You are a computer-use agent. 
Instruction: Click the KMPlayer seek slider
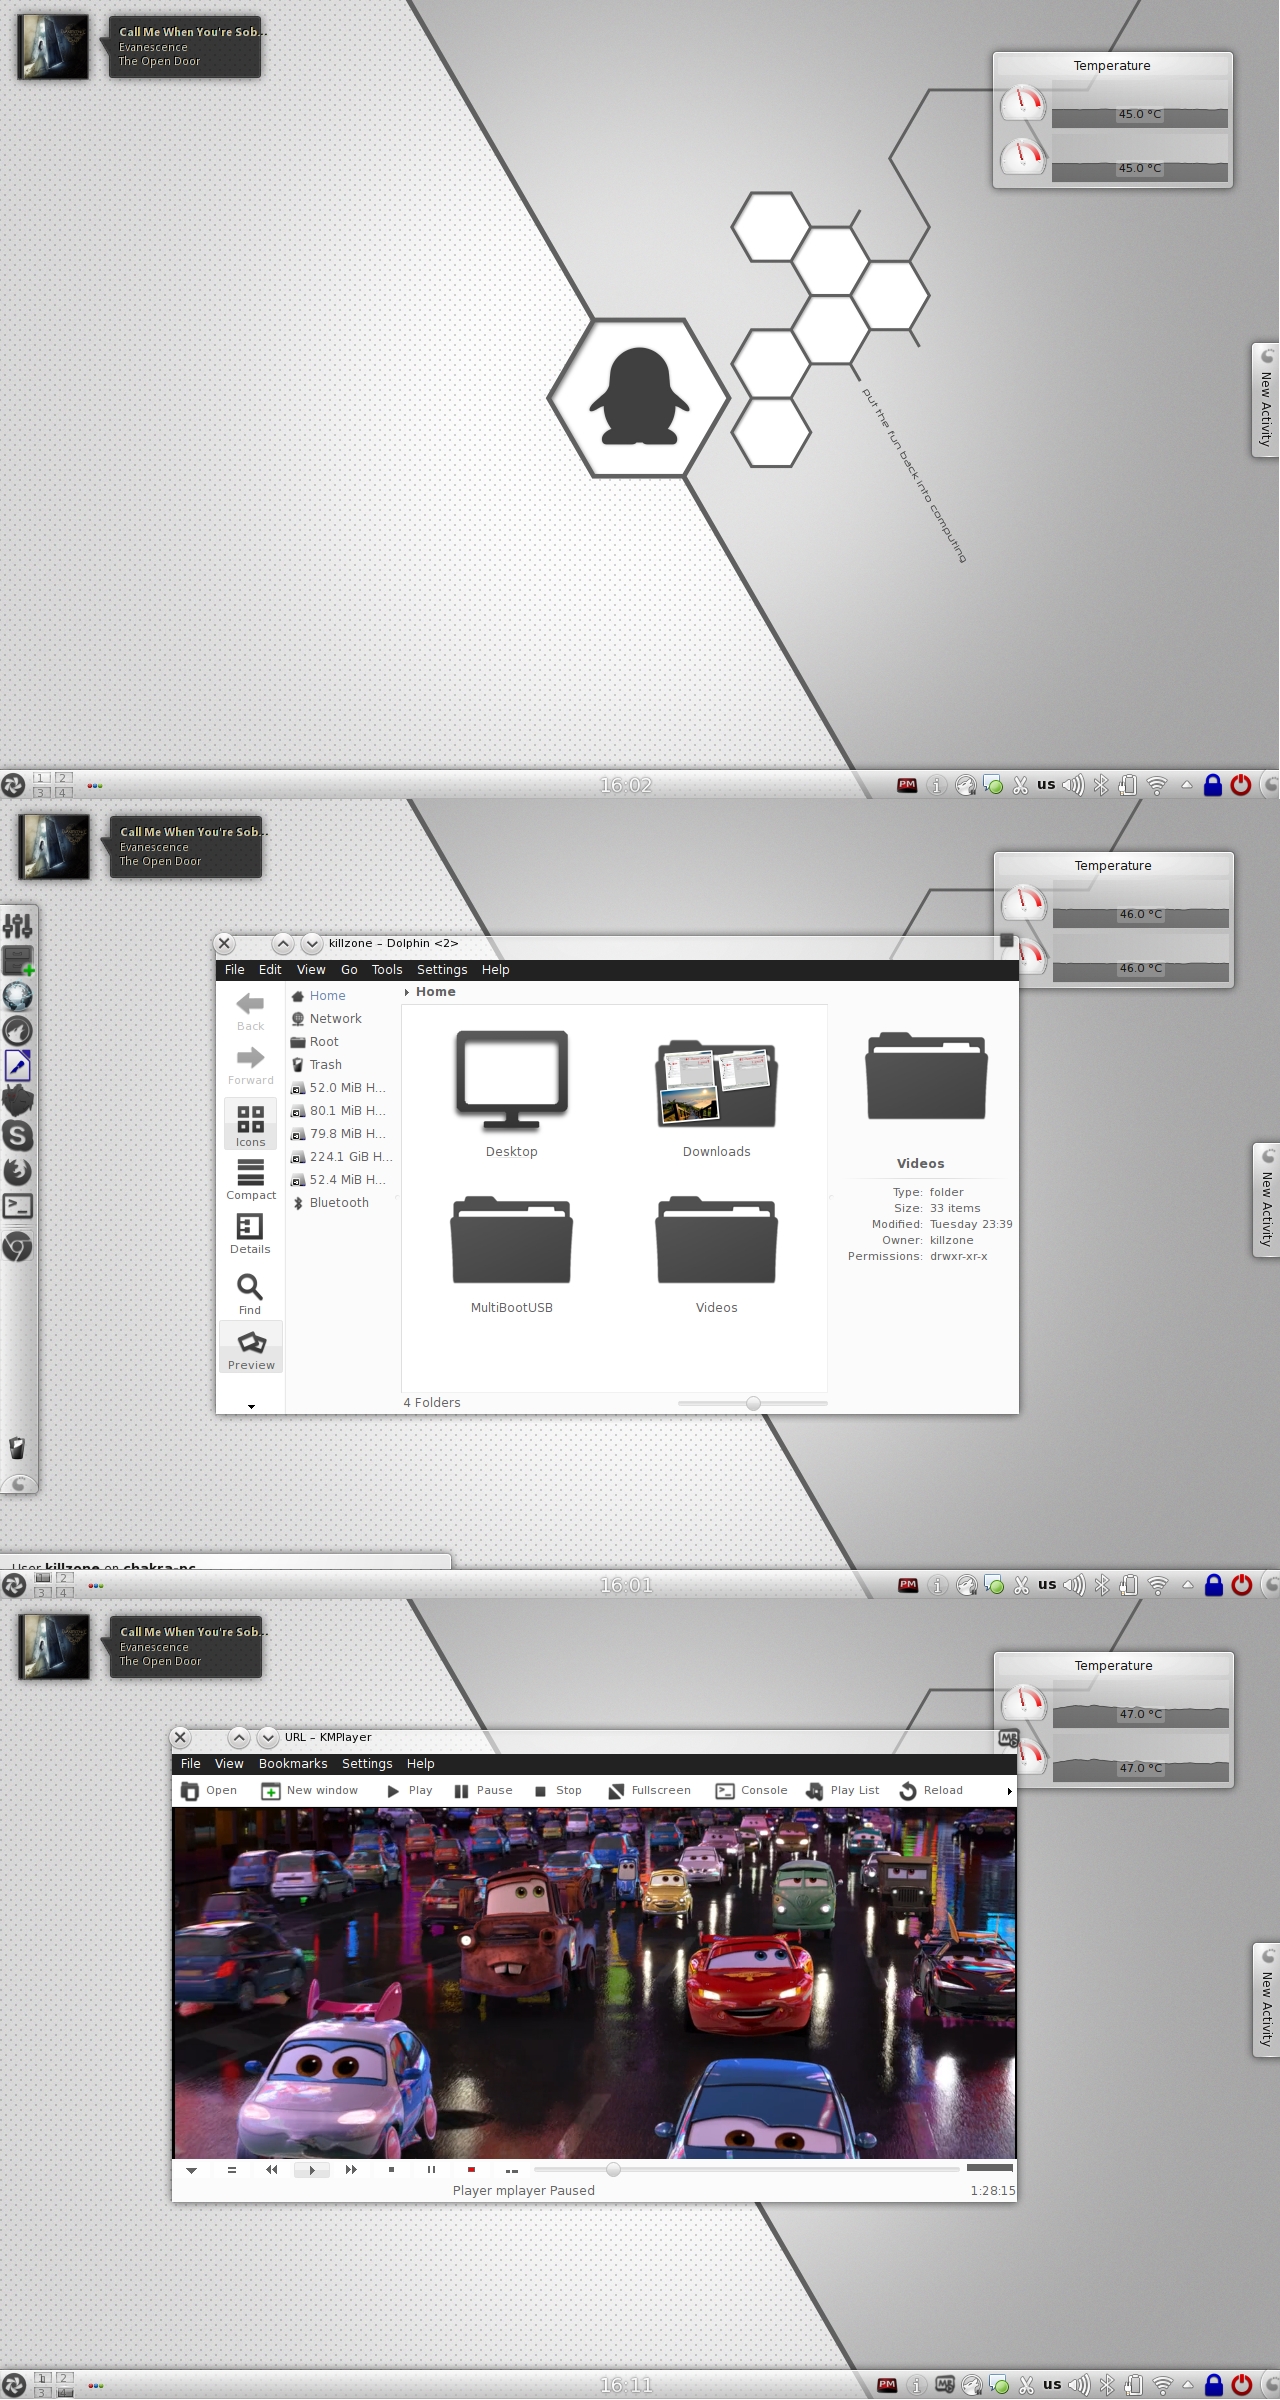pyautogui.click(x=747, y=2169)
